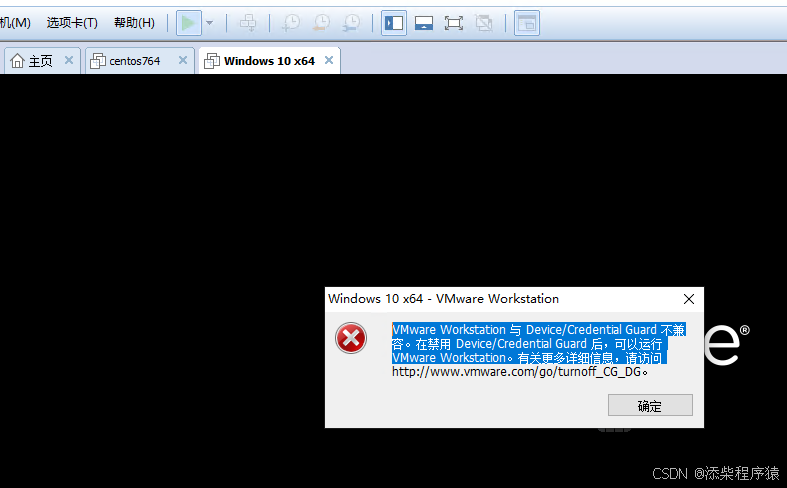787x488 pixels.
Task: Click the home icon on 主页 tab
Action: click(x=18, y=61)
